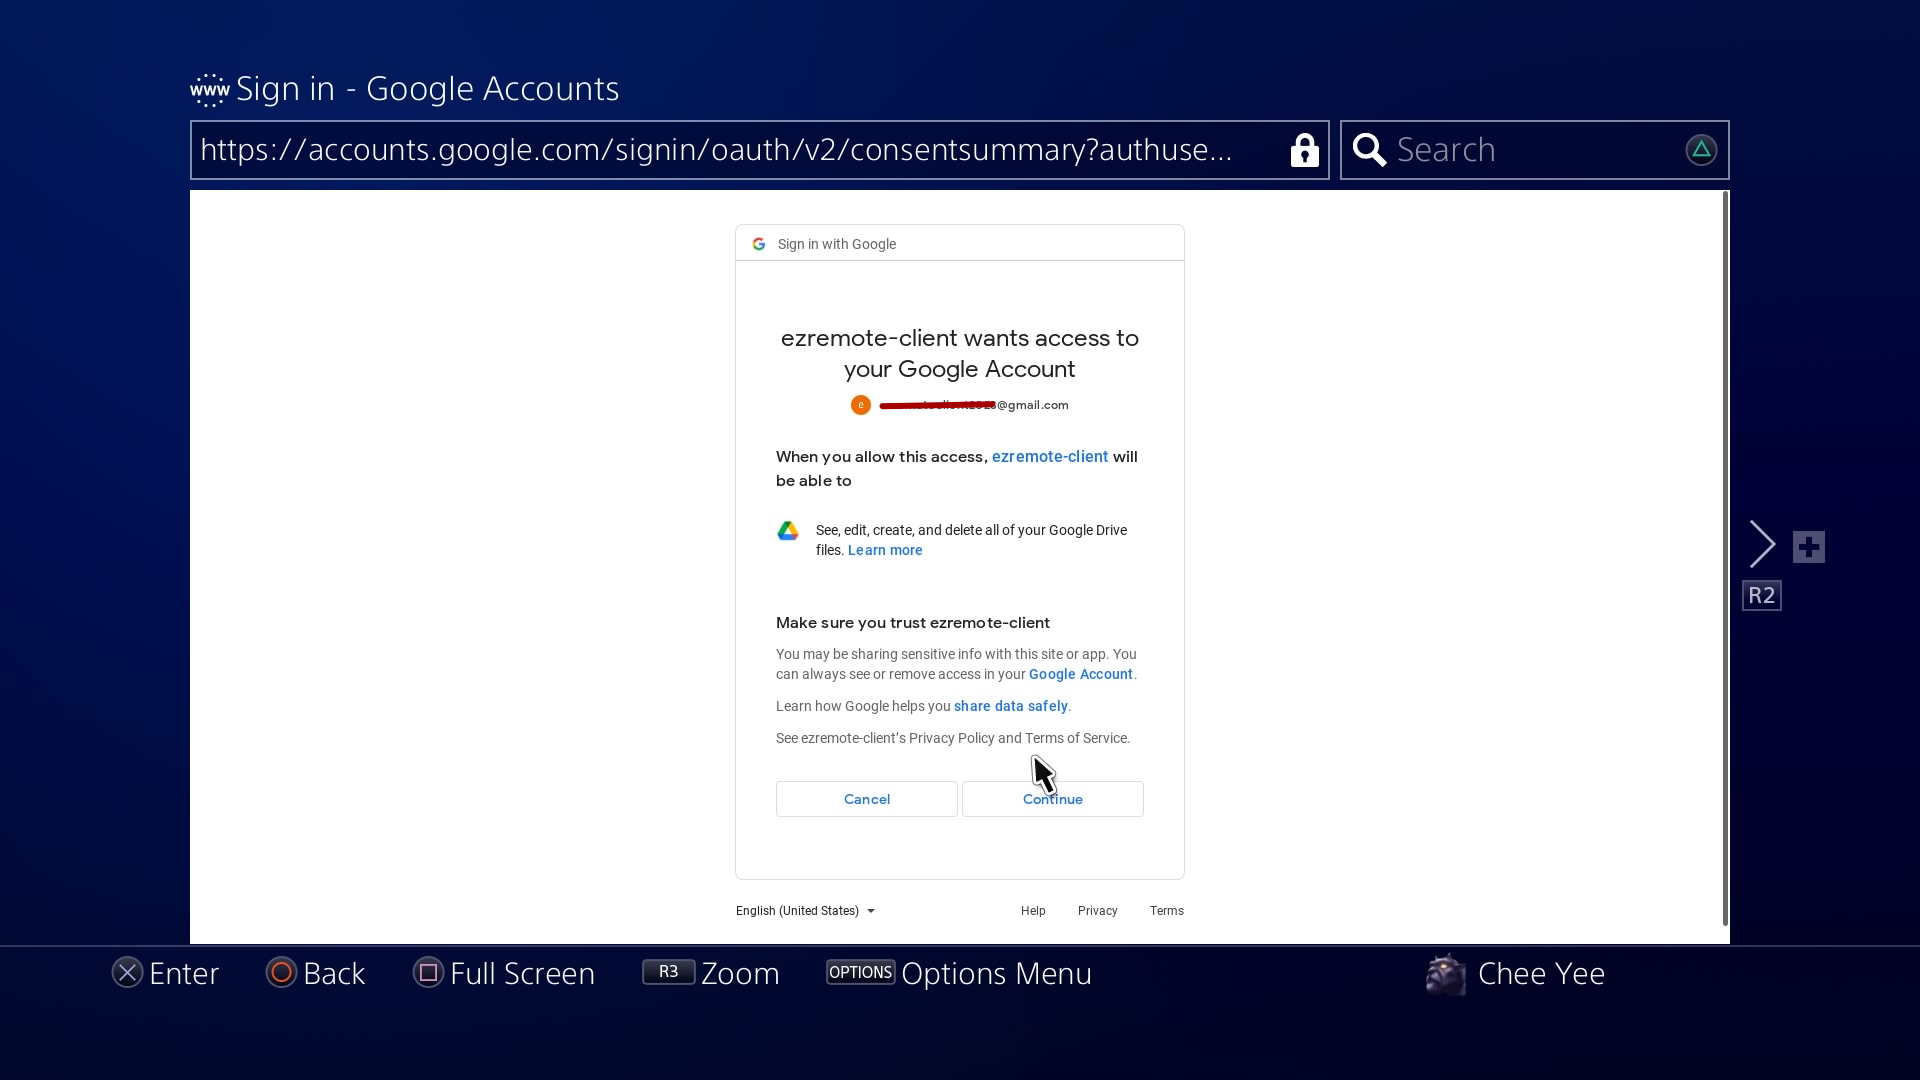
Task: Click the magnifying glass search icon
Action: coord(1369,150)
